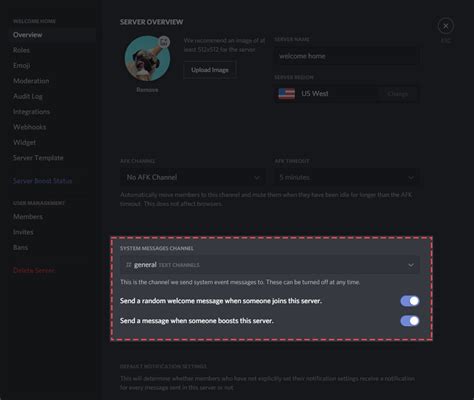Open the Audit Log page

point(28,96)
